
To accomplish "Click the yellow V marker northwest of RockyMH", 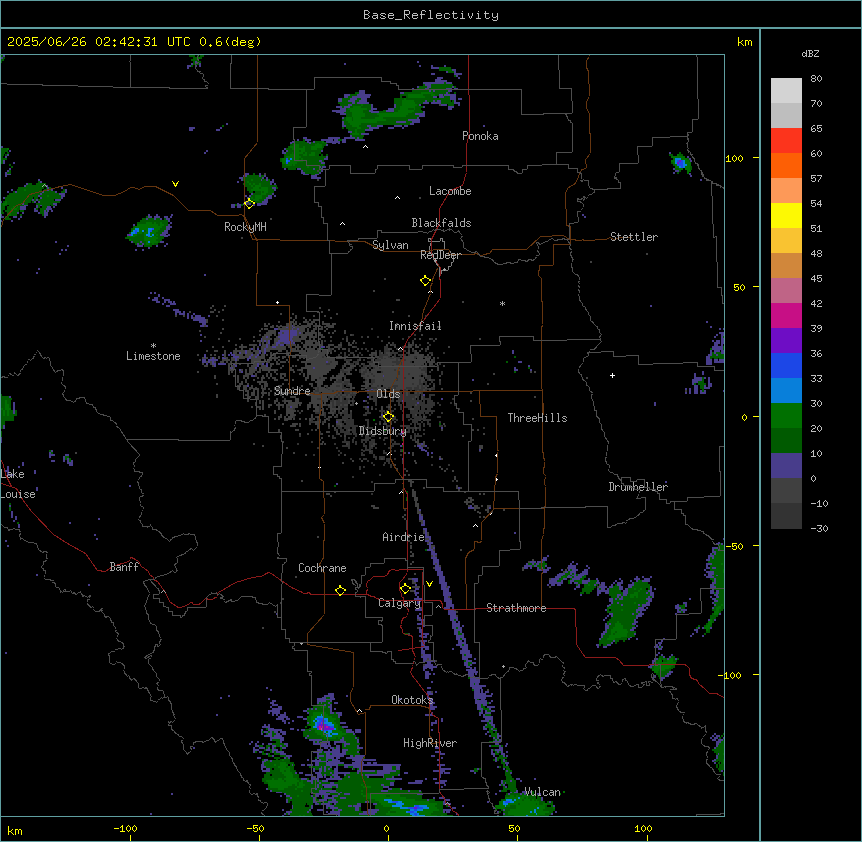I will 175,184.
